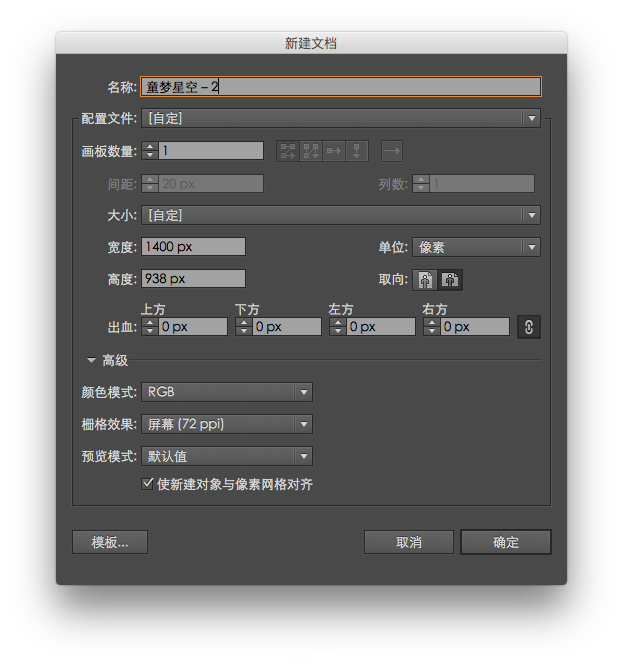The height and width of the screenshot is (665, 623).
Task: Click the right-to-left layout arrow icon
Action: tap(391, 151)
